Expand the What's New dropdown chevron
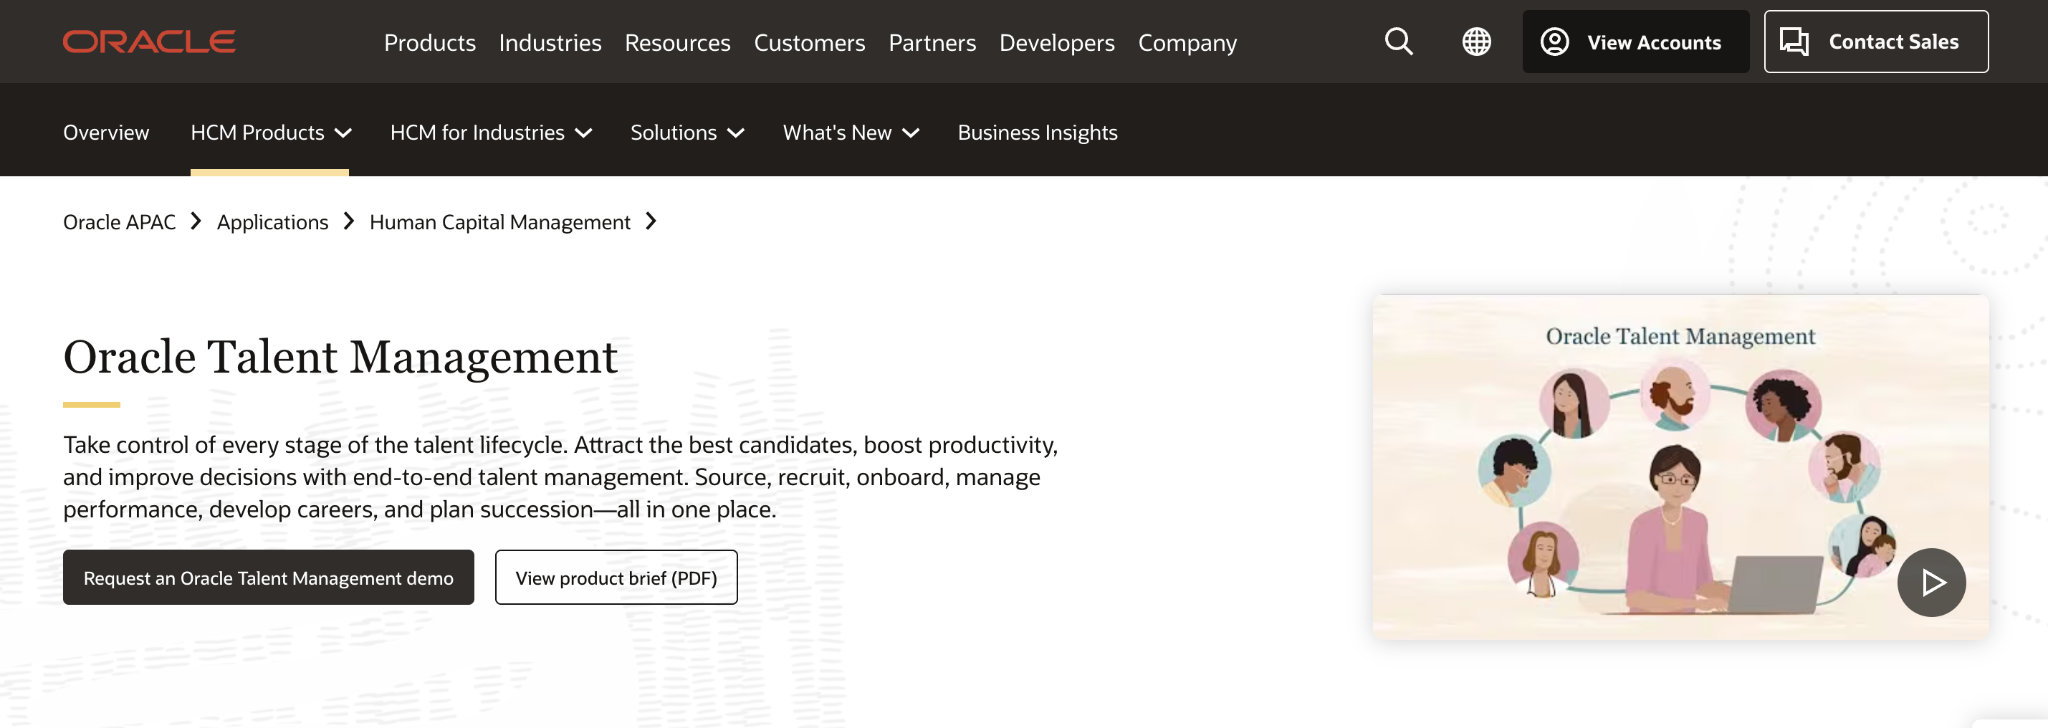2048x728 pixels. tap(911, 133)
